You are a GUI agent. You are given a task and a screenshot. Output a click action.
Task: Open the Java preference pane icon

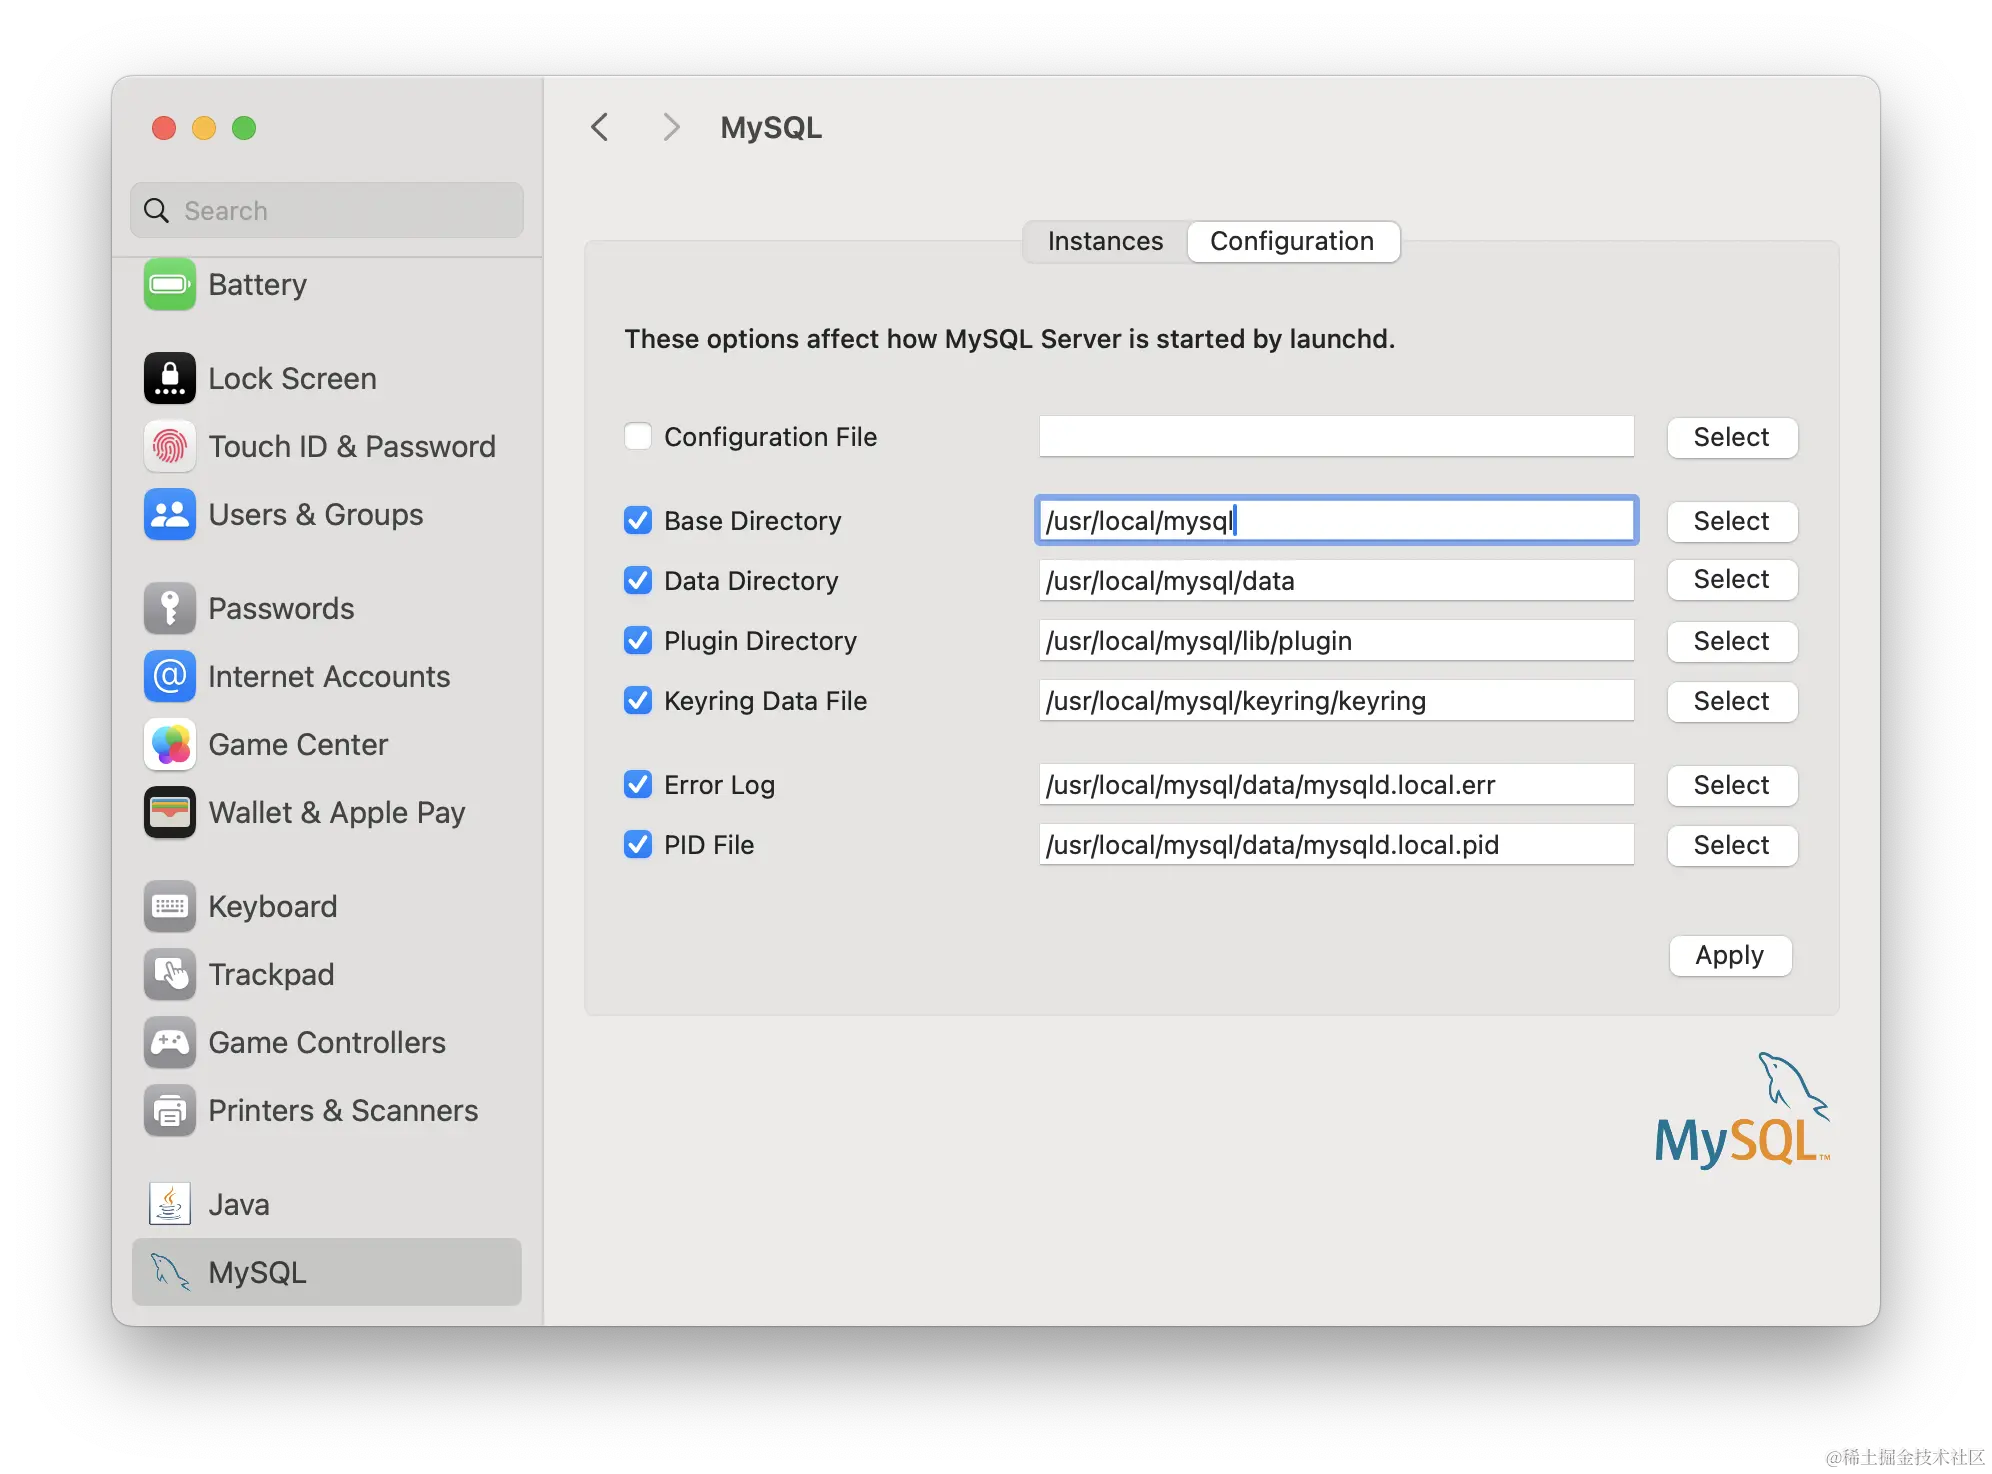[169, 1204]
